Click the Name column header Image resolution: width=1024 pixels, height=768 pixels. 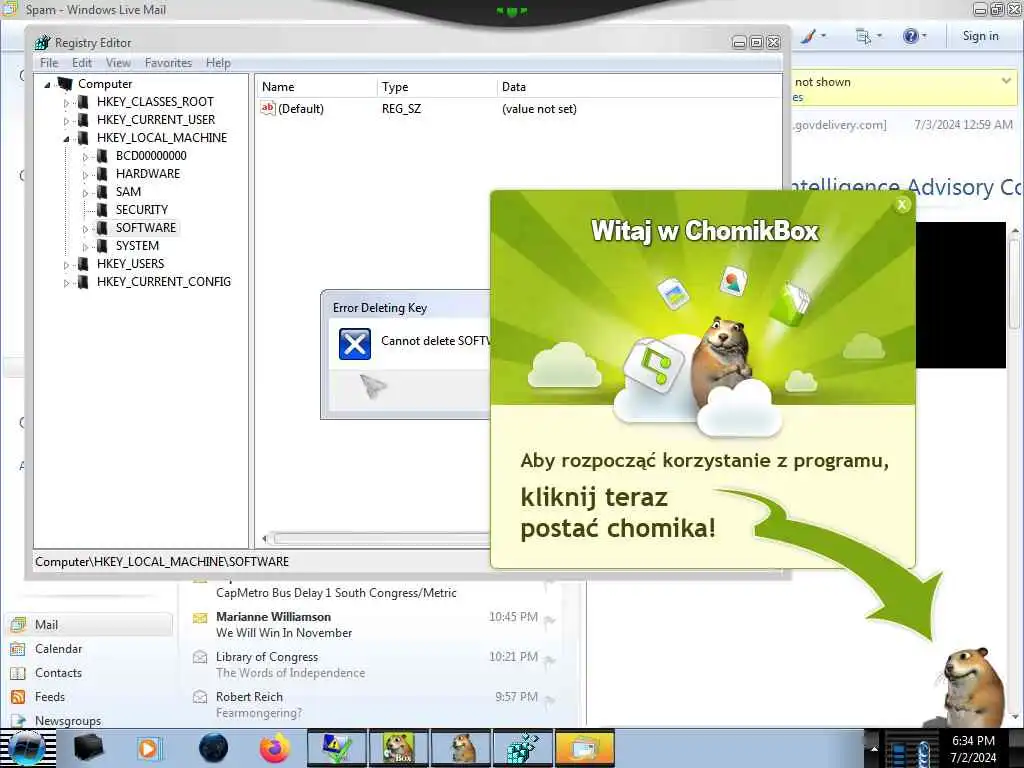tap(316, 87)
